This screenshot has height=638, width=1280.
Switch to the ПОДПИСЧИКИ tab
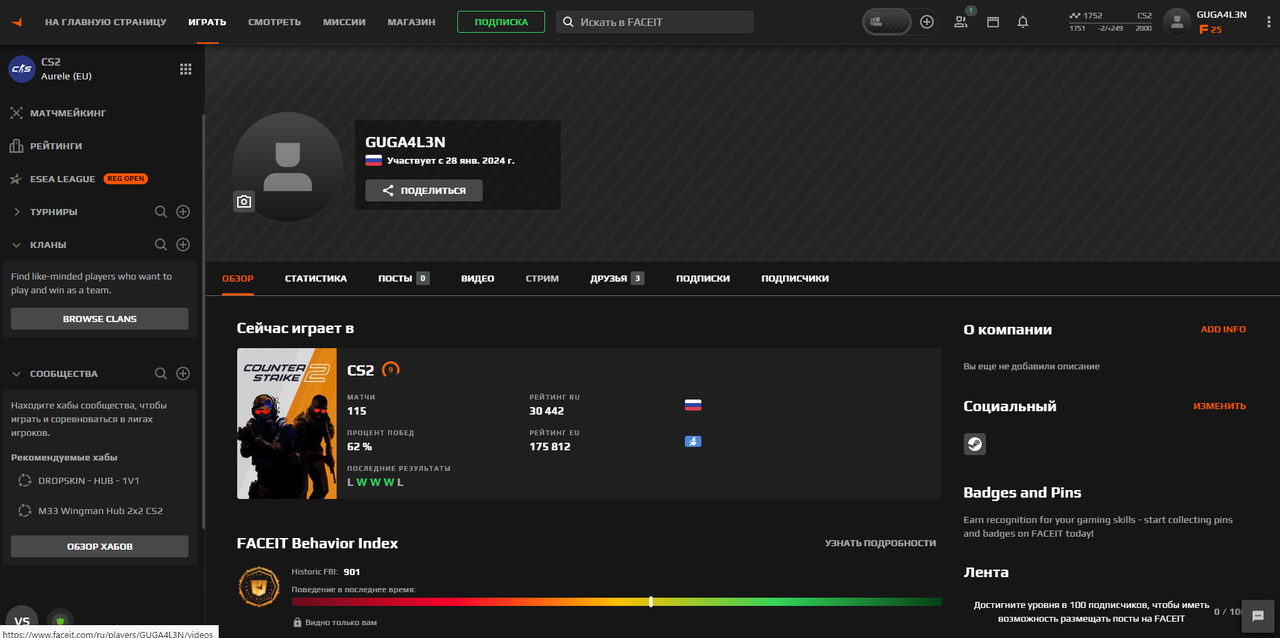[x=795, y=278]
